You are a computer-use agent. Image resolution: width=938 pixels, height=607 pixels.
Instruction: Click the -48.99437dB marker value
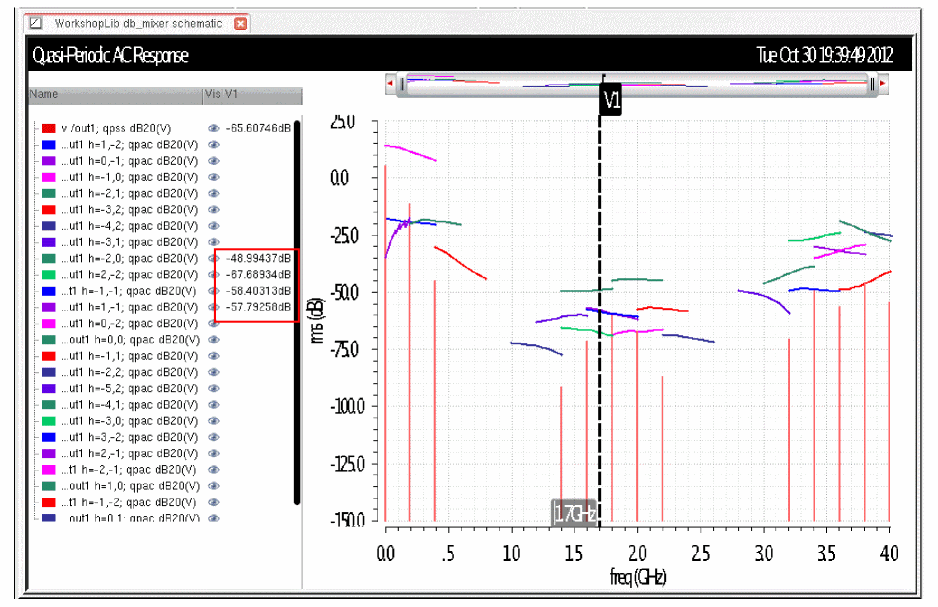[258, 258]
